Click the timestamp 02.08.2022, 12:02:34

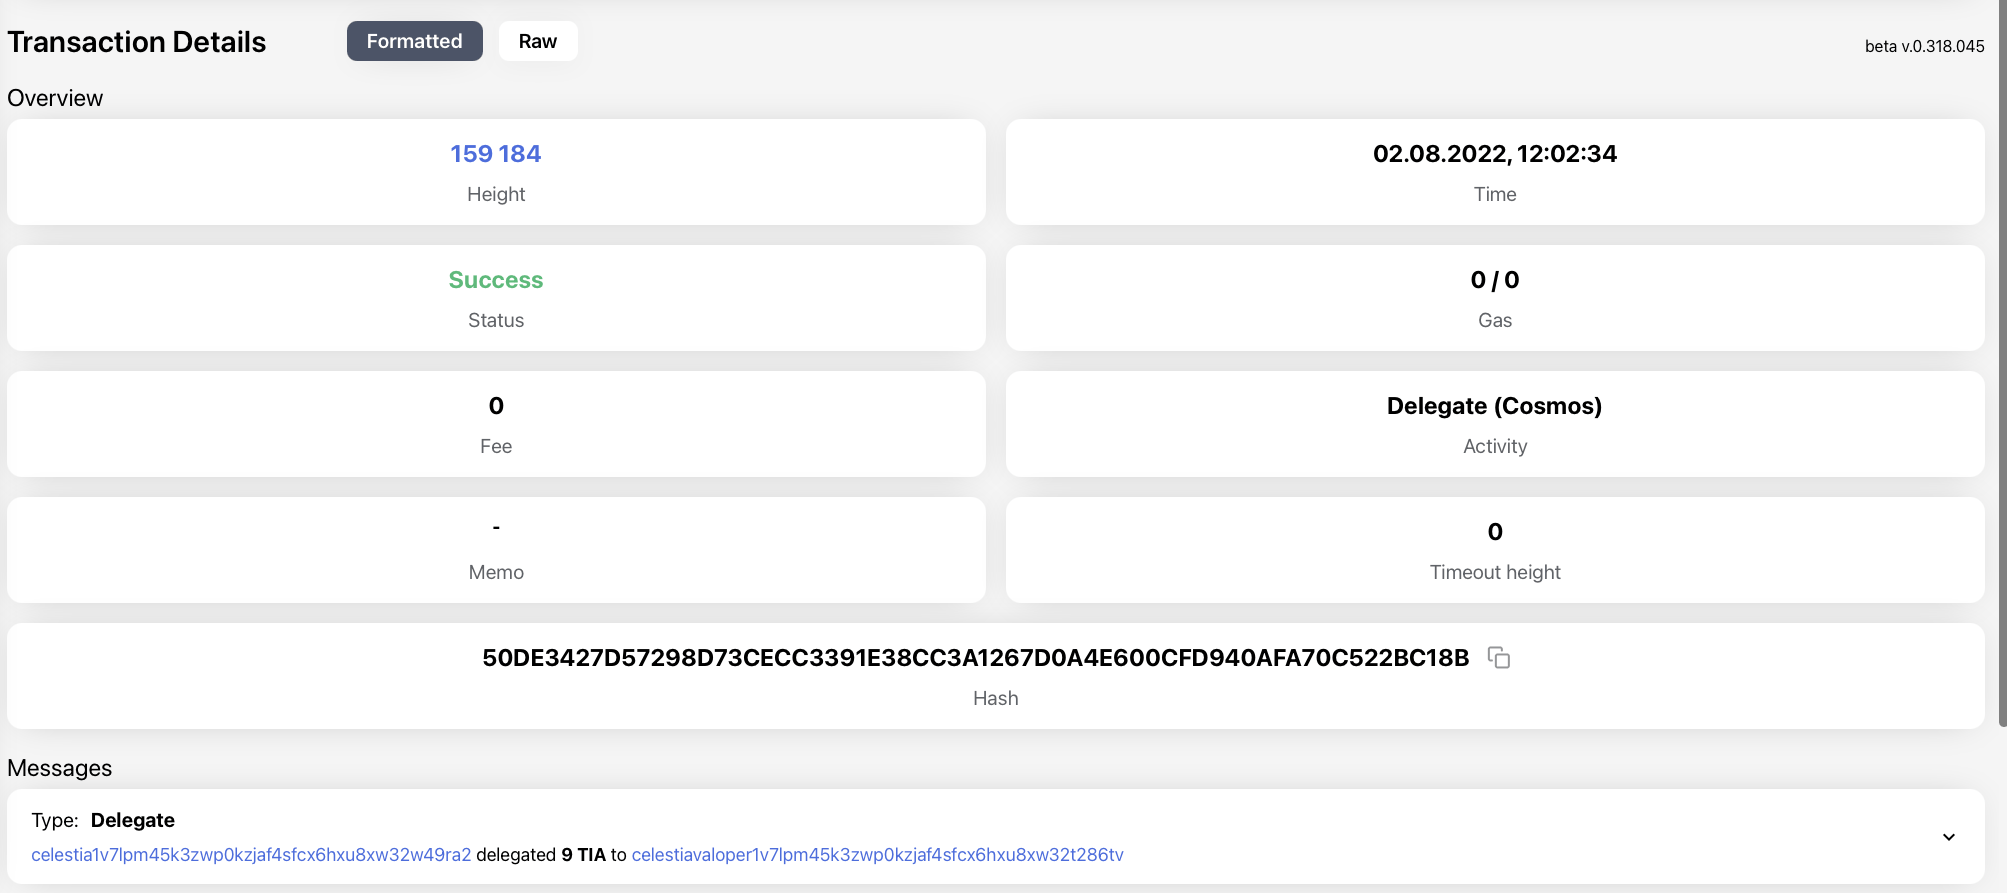[1494, 154]
